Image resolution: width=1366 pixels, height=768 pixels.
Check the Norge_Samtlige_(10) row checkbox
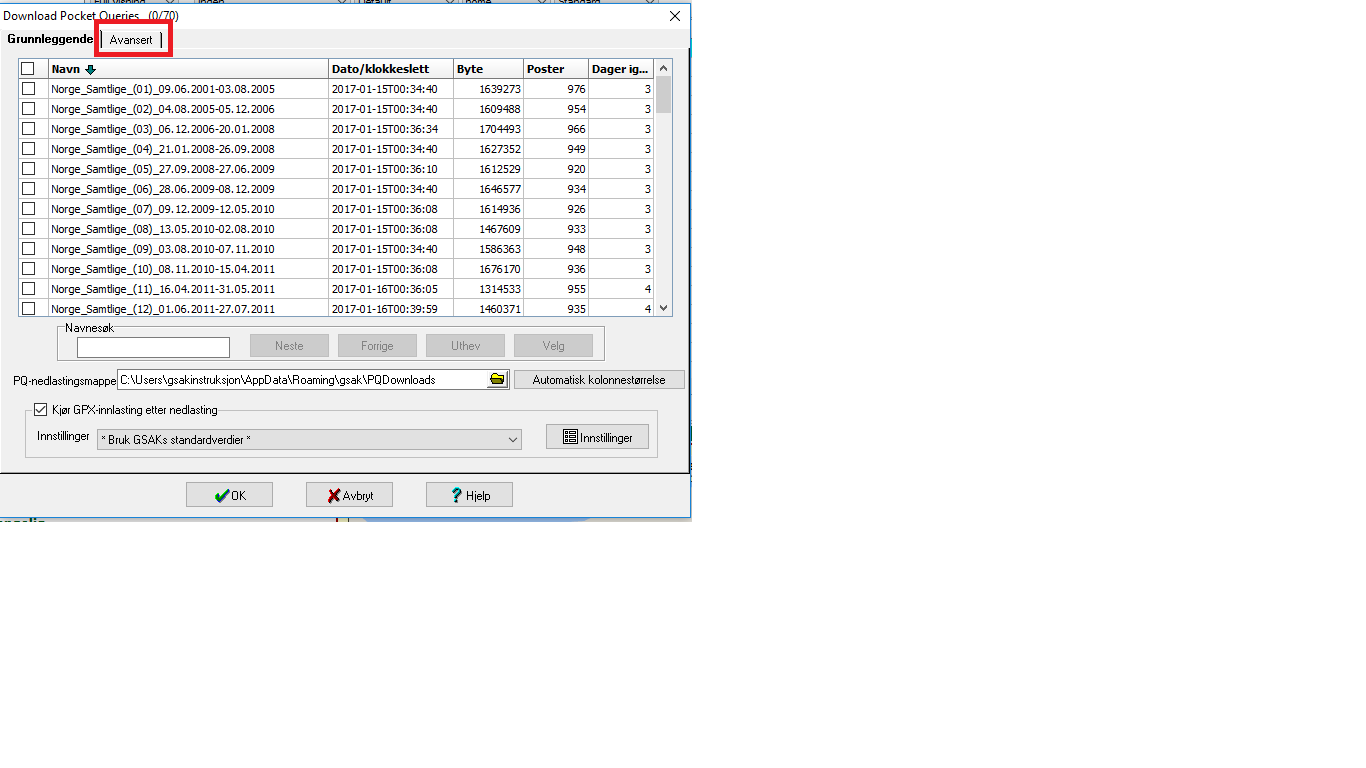tap(28, 269)
